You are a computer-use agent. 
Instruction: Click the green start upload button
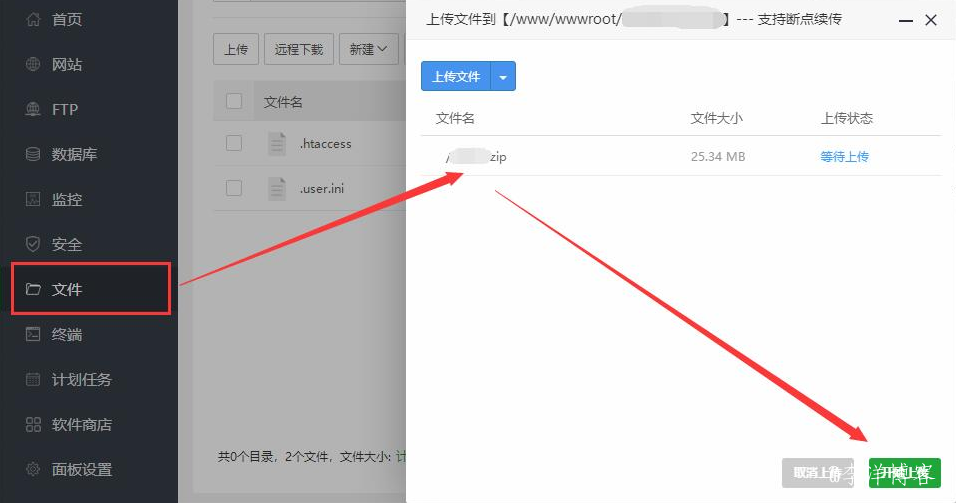point(904,473)
